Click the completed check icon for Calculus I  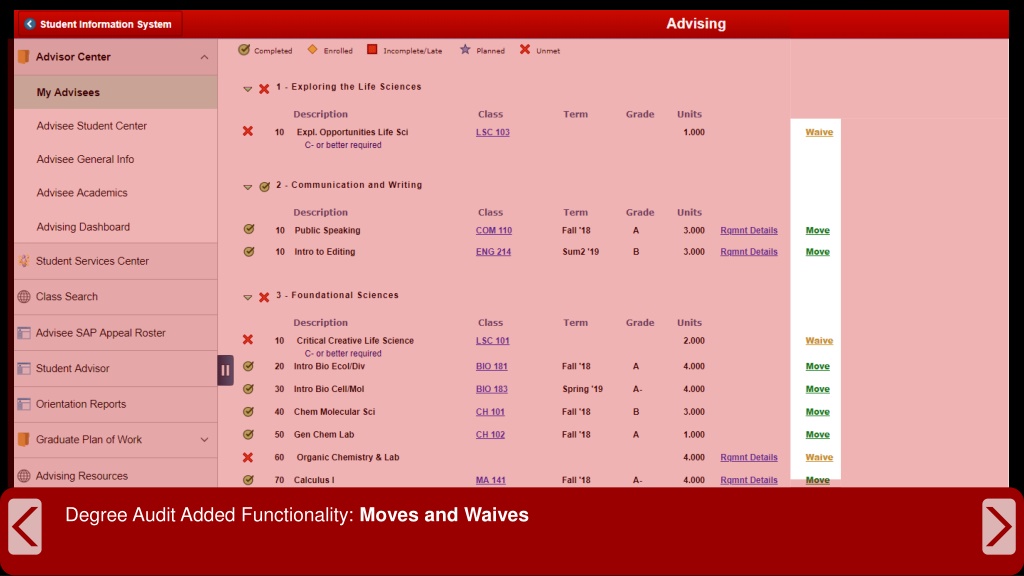pos(248,479)
